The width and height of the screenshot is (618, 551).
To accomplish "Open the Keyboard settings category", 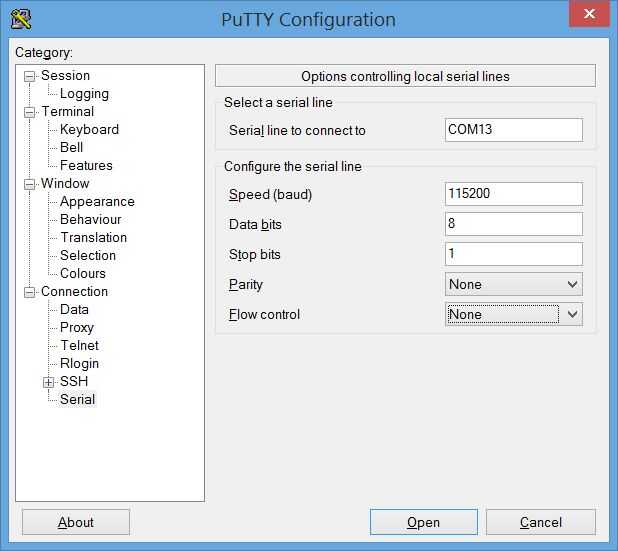I will pyautogui.click(x=89, y=130).
